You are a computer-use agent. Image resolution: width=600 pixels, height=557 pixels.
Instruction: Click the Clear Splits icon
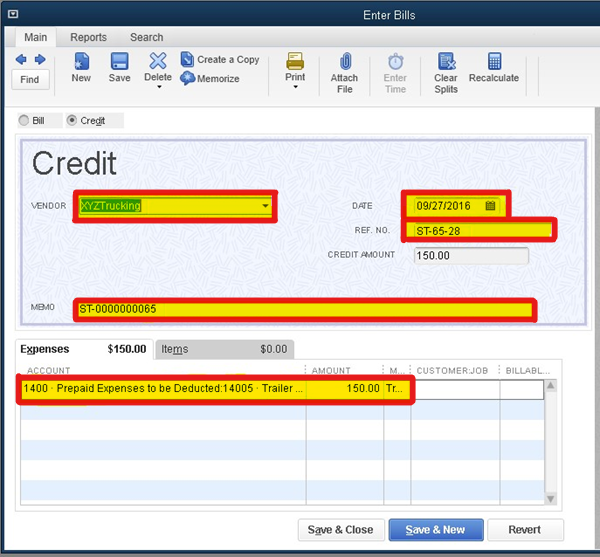pyautogui.click(x=446, y=62)
